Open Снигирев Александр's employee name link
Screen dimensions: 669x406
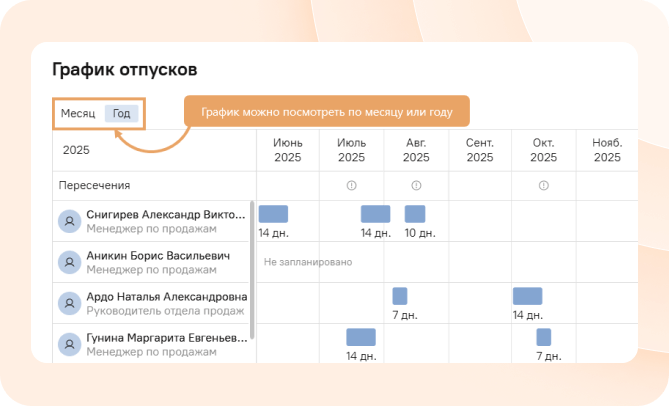(x=165, y=214)
